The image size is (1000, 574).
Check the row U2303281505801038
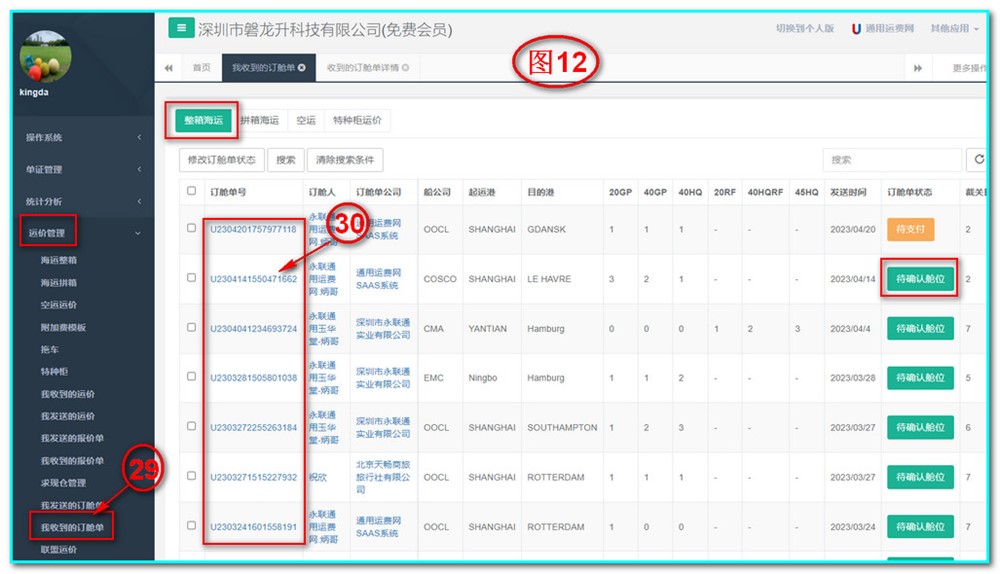click(191, 376)
